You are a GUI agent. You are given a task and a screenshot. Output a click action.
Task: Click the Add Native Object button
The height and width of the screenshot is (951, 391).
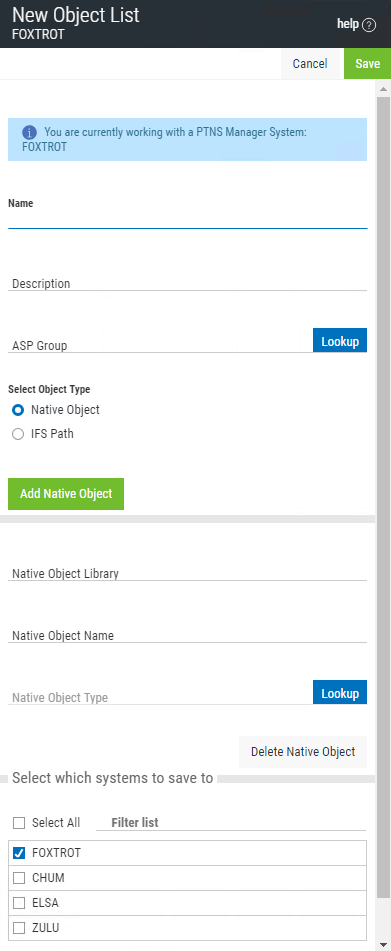click(x=66, y=494)
